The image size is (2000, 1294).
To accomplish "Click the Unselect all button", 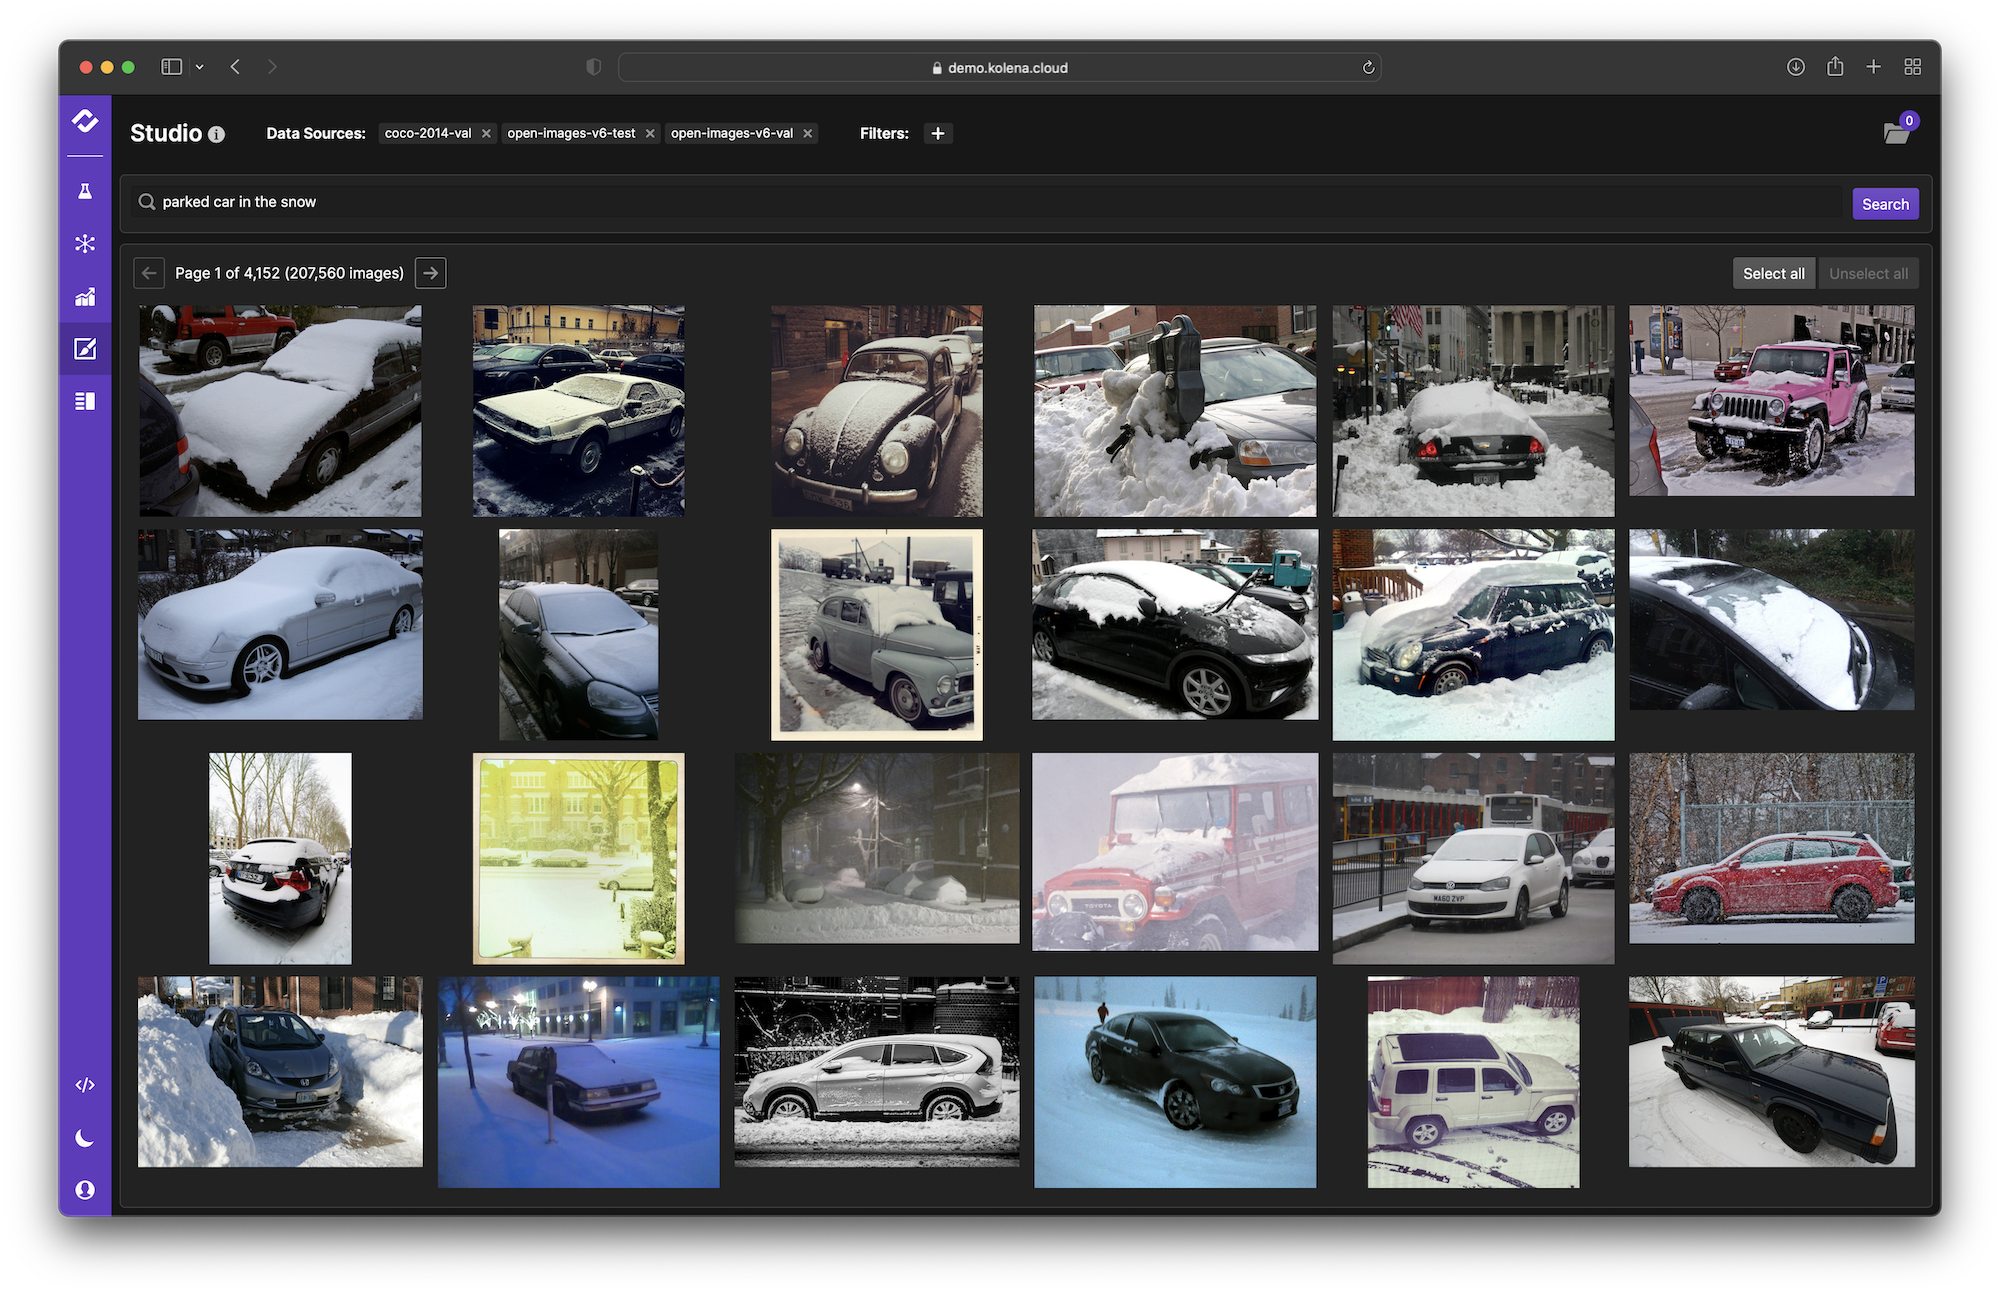I will click(x=1868, y=274).
